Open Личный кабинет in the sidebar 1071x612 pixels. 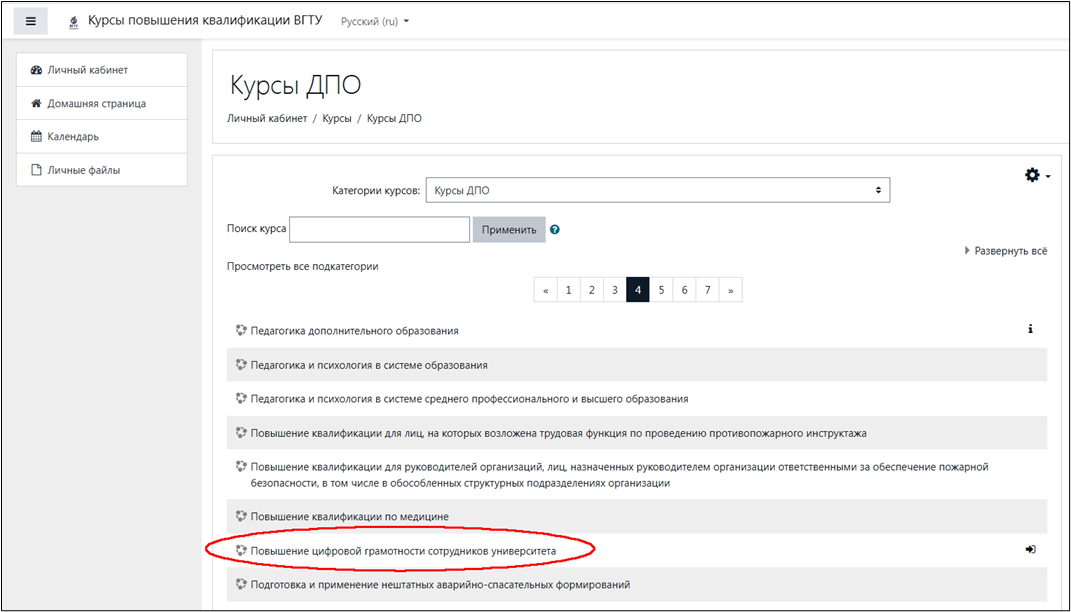tap(88, 70)
